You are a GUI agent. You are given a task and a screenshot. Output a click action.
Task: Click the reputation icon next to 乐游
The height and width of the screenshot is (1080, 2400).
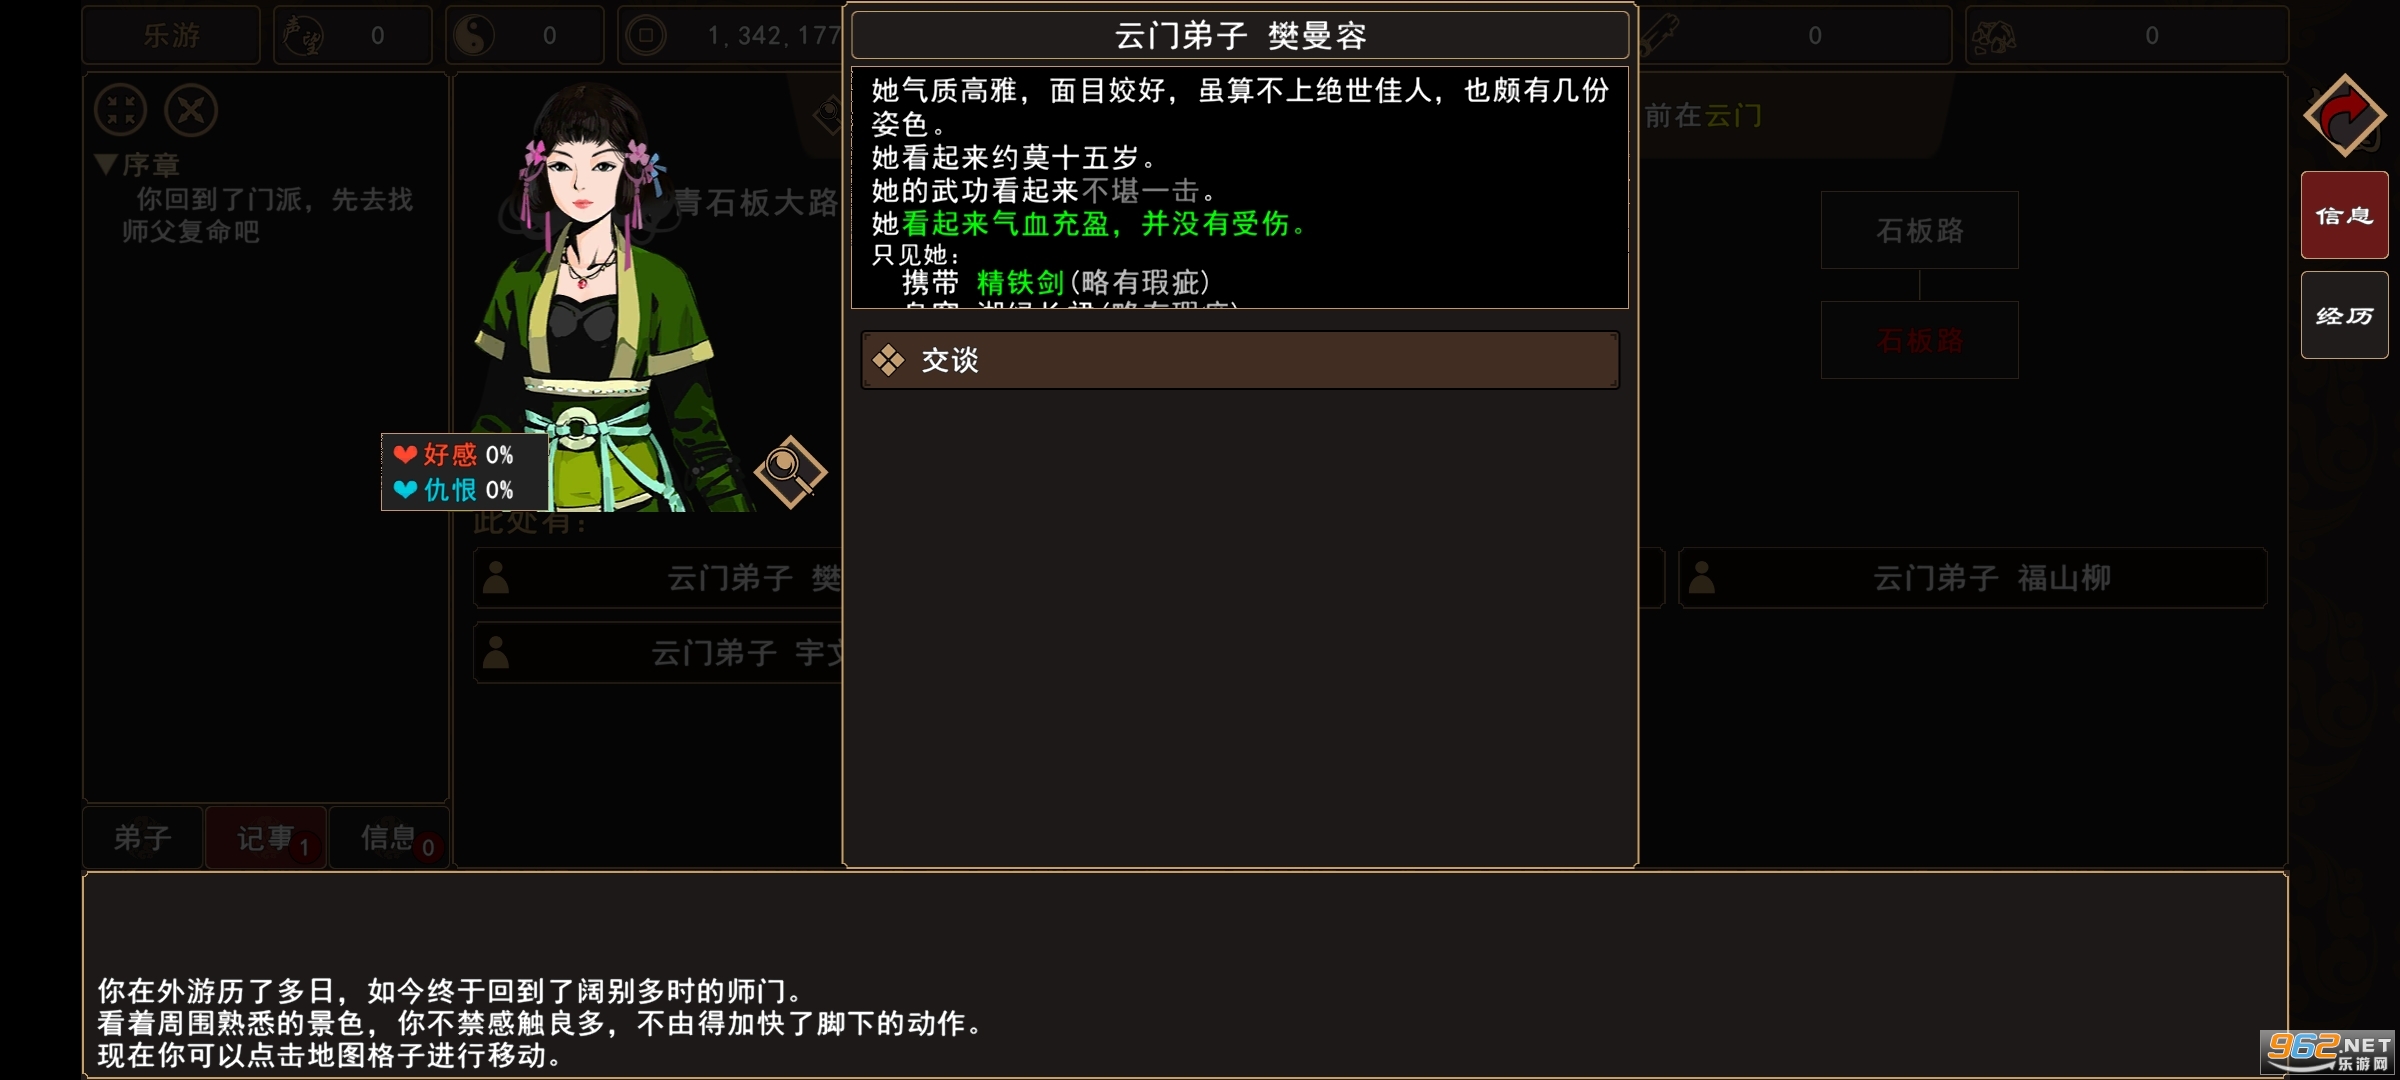pyautogui.click(x=302, y=36)
